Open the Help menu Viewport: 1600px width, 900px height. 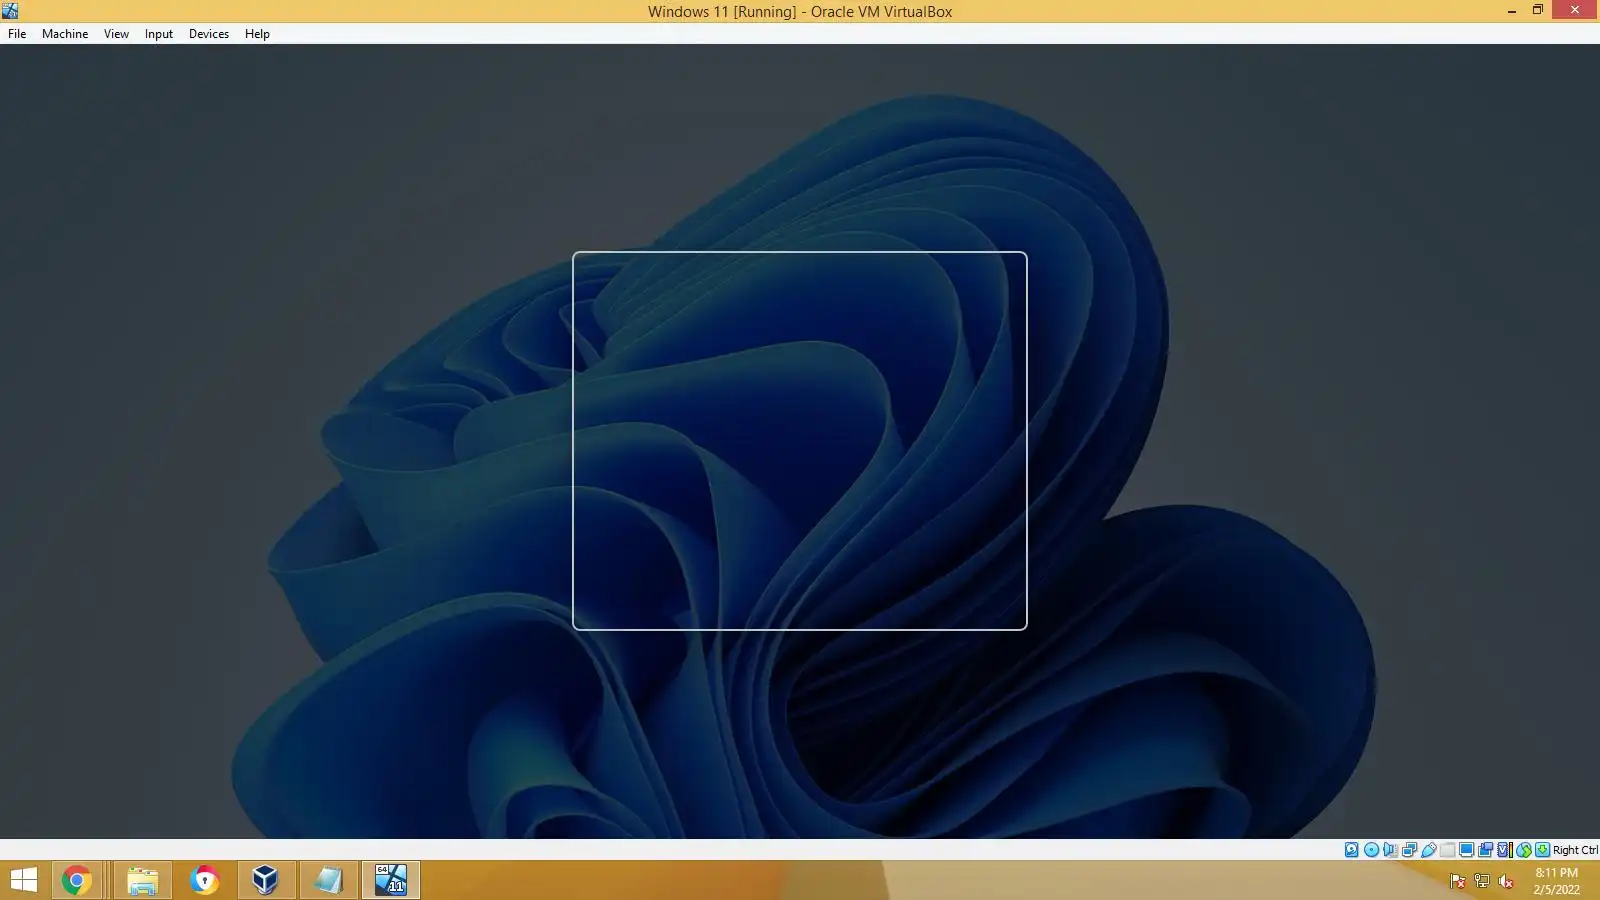click(x=257, y=33)
